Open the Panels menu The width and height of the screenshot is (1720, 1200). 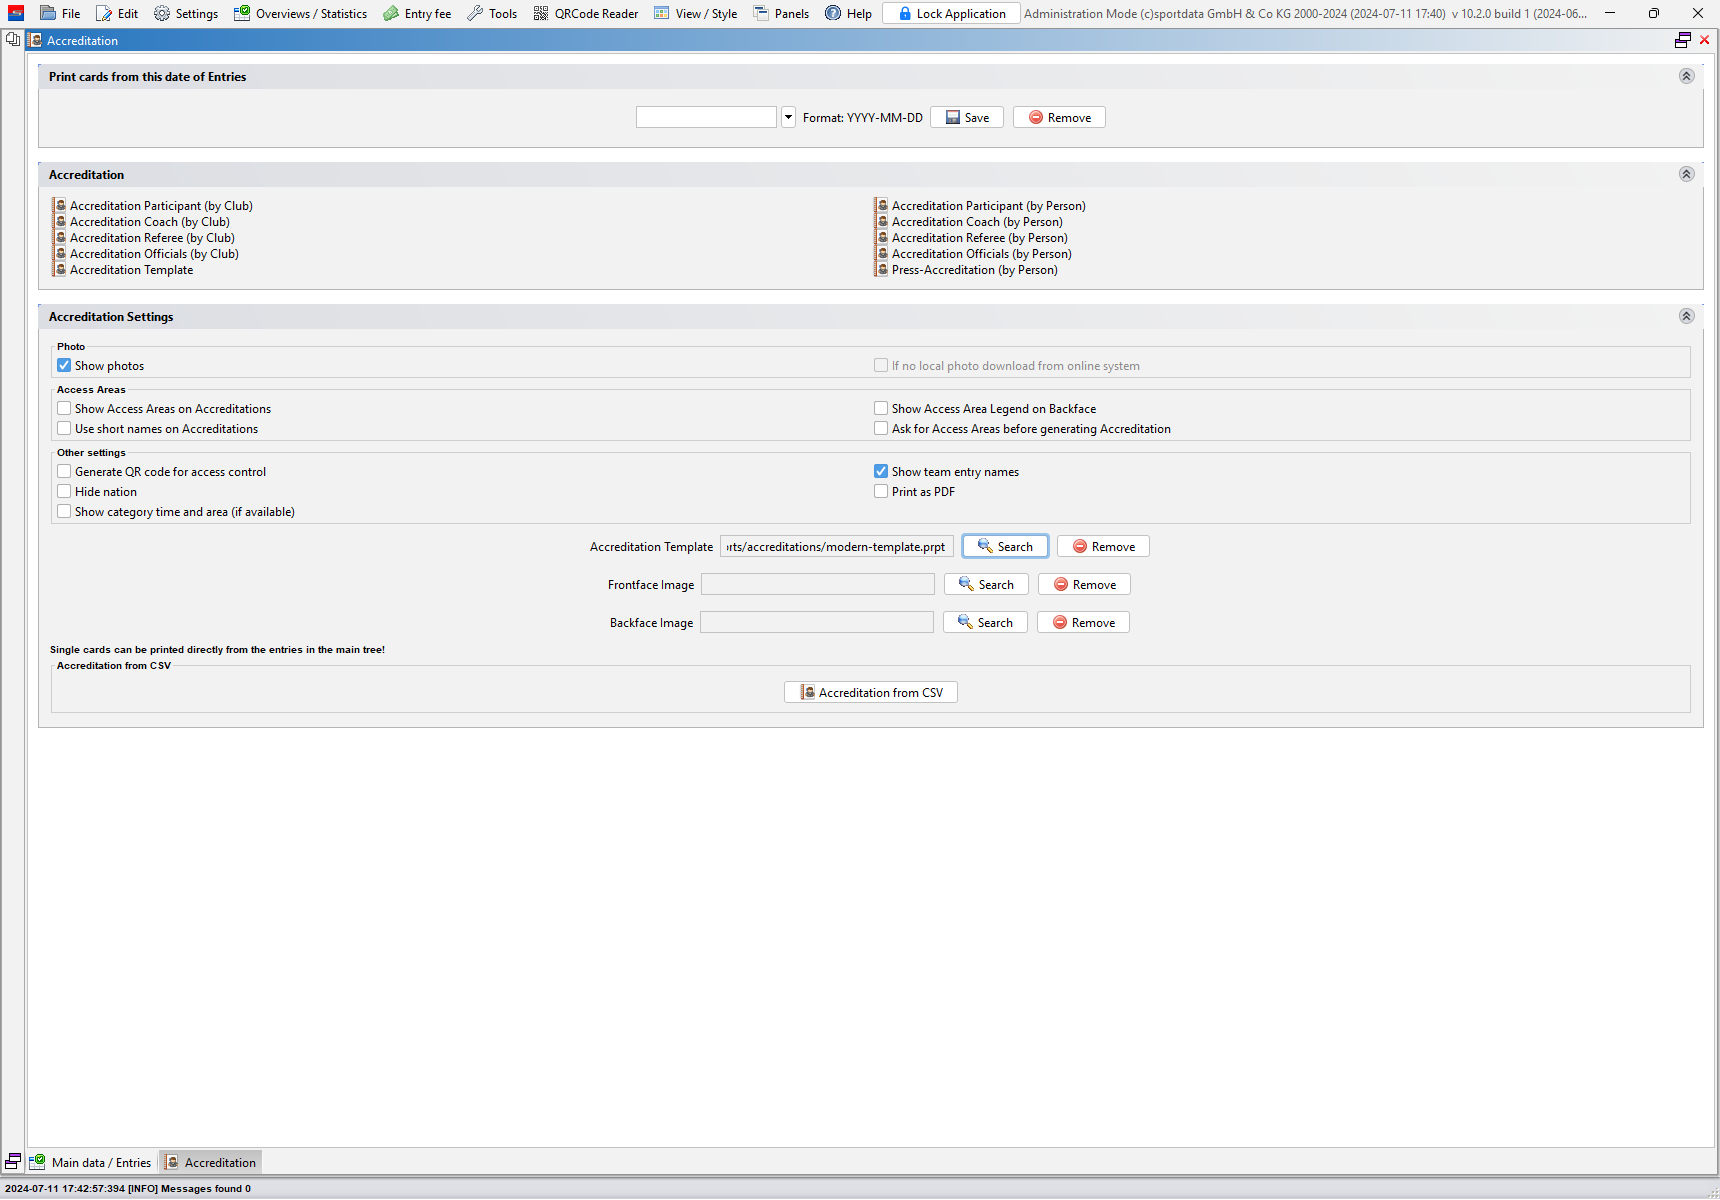pos(782,13)
